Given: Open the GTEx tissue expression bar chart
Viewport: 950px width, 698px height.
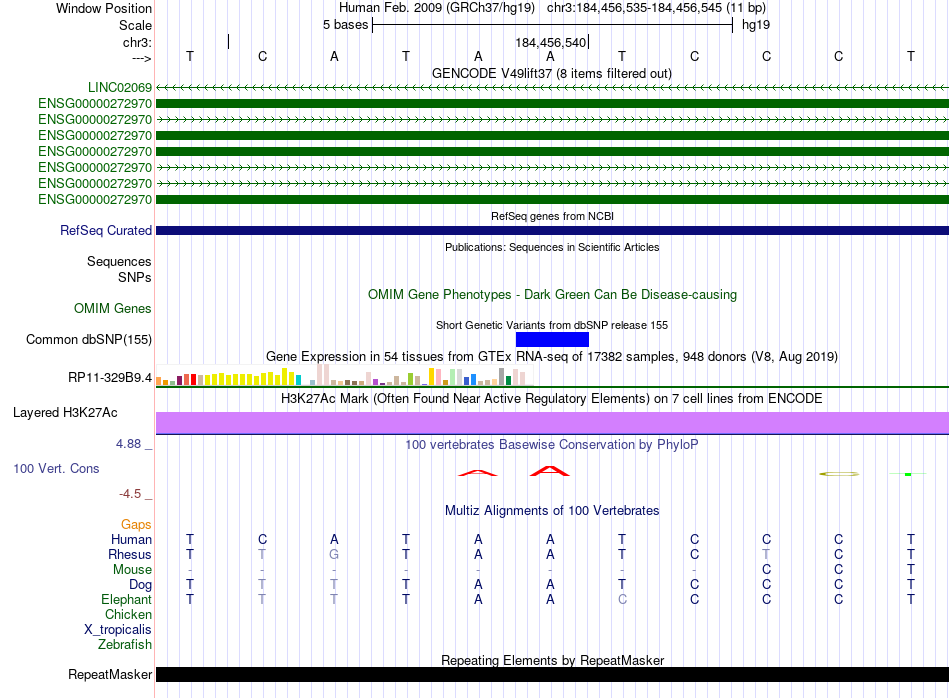Looking at the screenshot, I should [x=344, y=375].
